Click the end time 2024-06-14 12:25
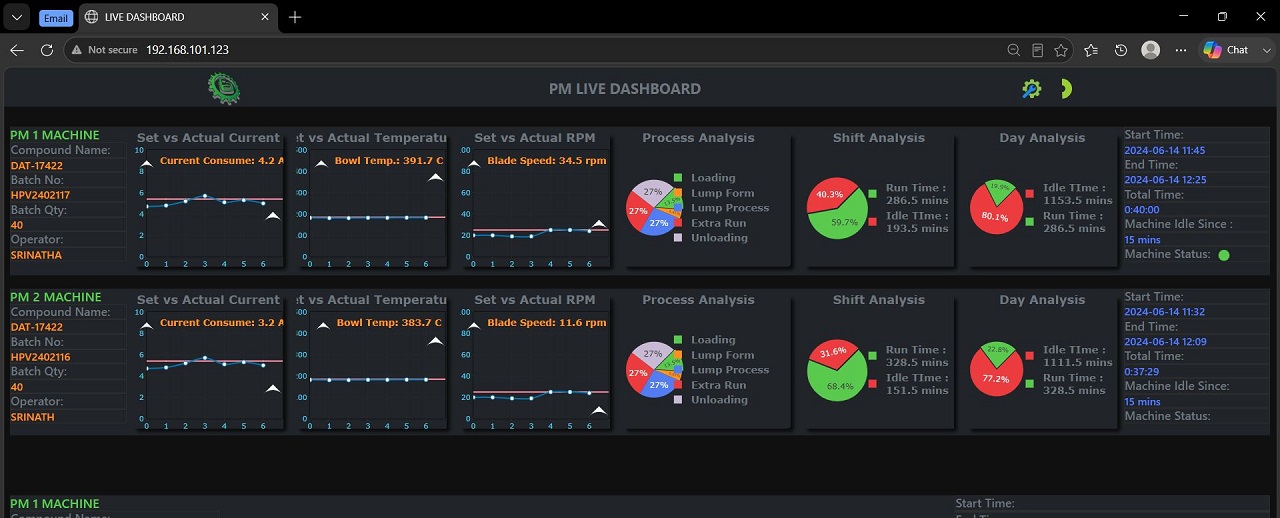The width and height of the screenshot is (1280, 518). [1165, 180]
